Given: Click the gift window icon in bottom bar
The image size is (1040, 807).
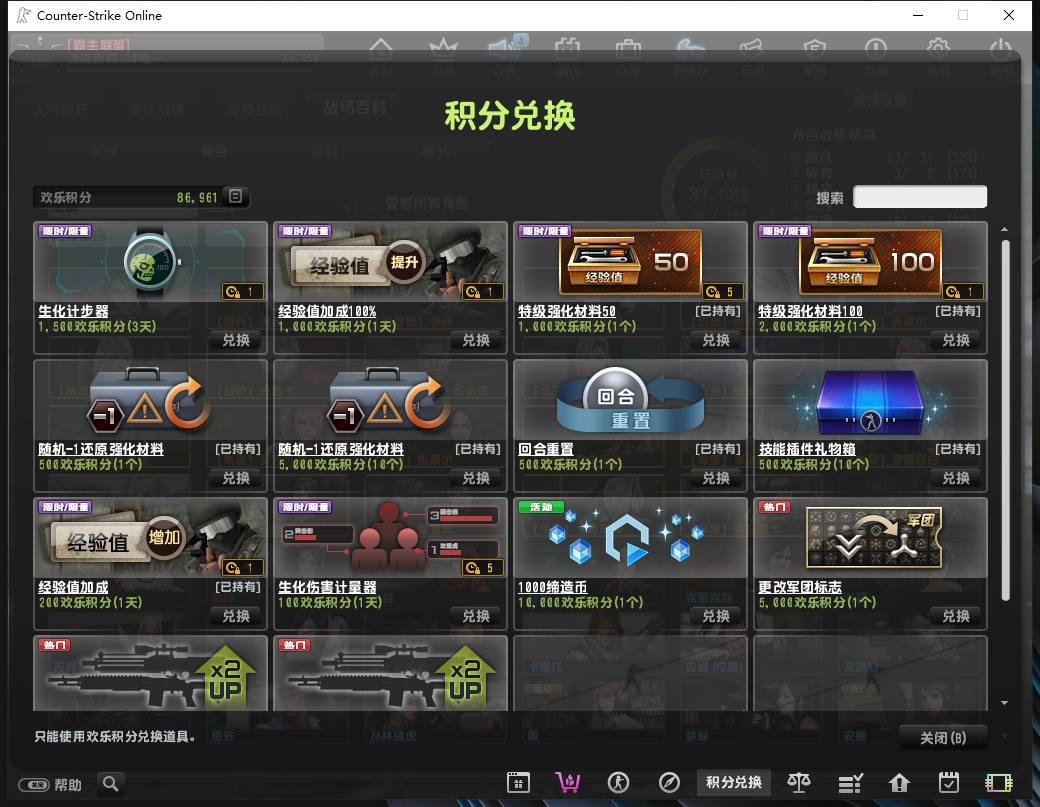Looking at the screenshot, I should 518,782.
